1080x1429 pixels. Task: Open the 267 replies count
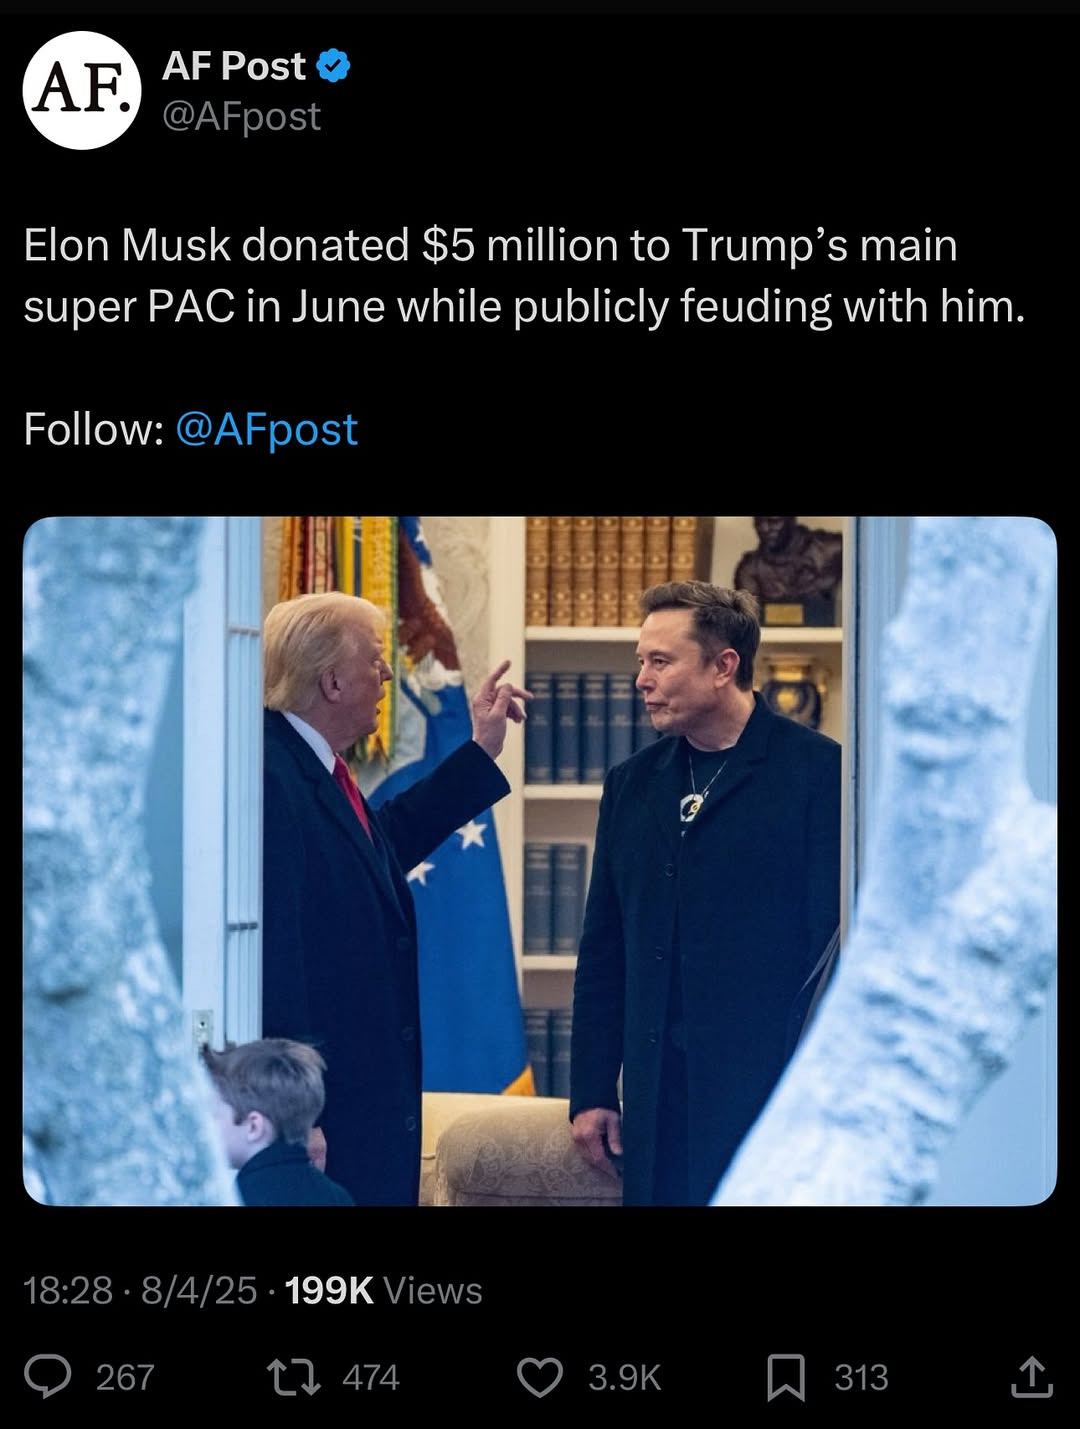click(x=125, y=1377)
